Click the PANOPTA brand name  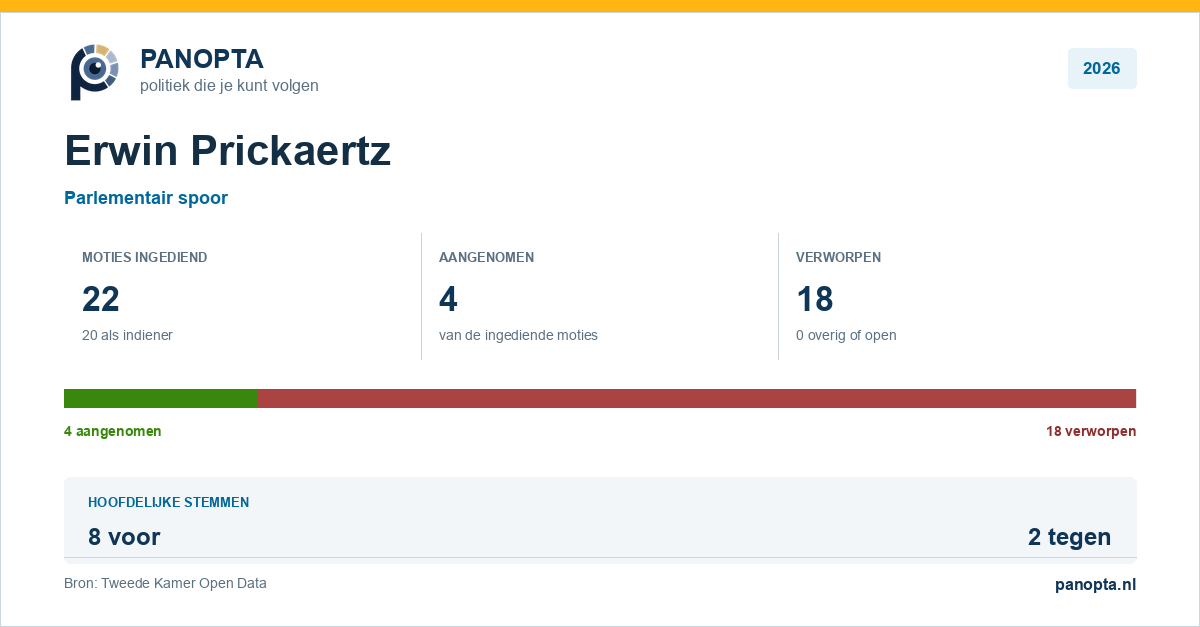pyautogui.click(x=202, y=59)
